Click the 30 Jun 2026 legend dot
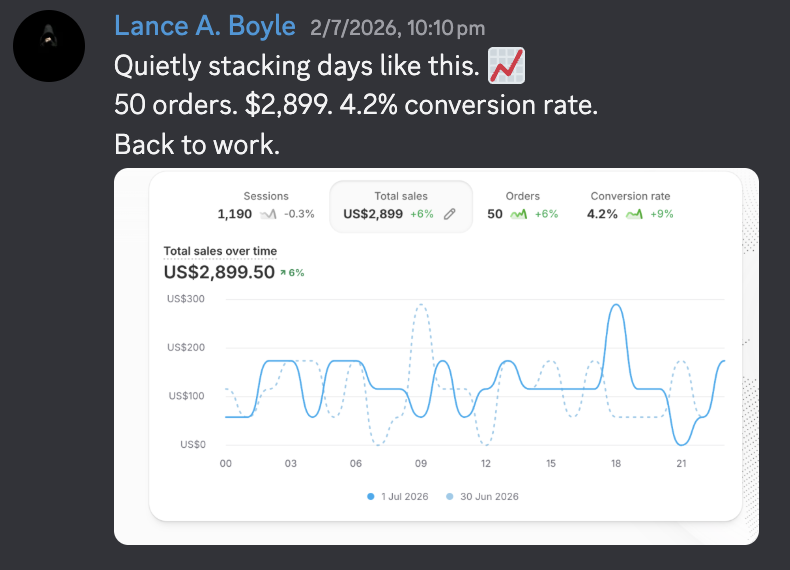This screenshot has width=790, height=570. coord(449,496)
